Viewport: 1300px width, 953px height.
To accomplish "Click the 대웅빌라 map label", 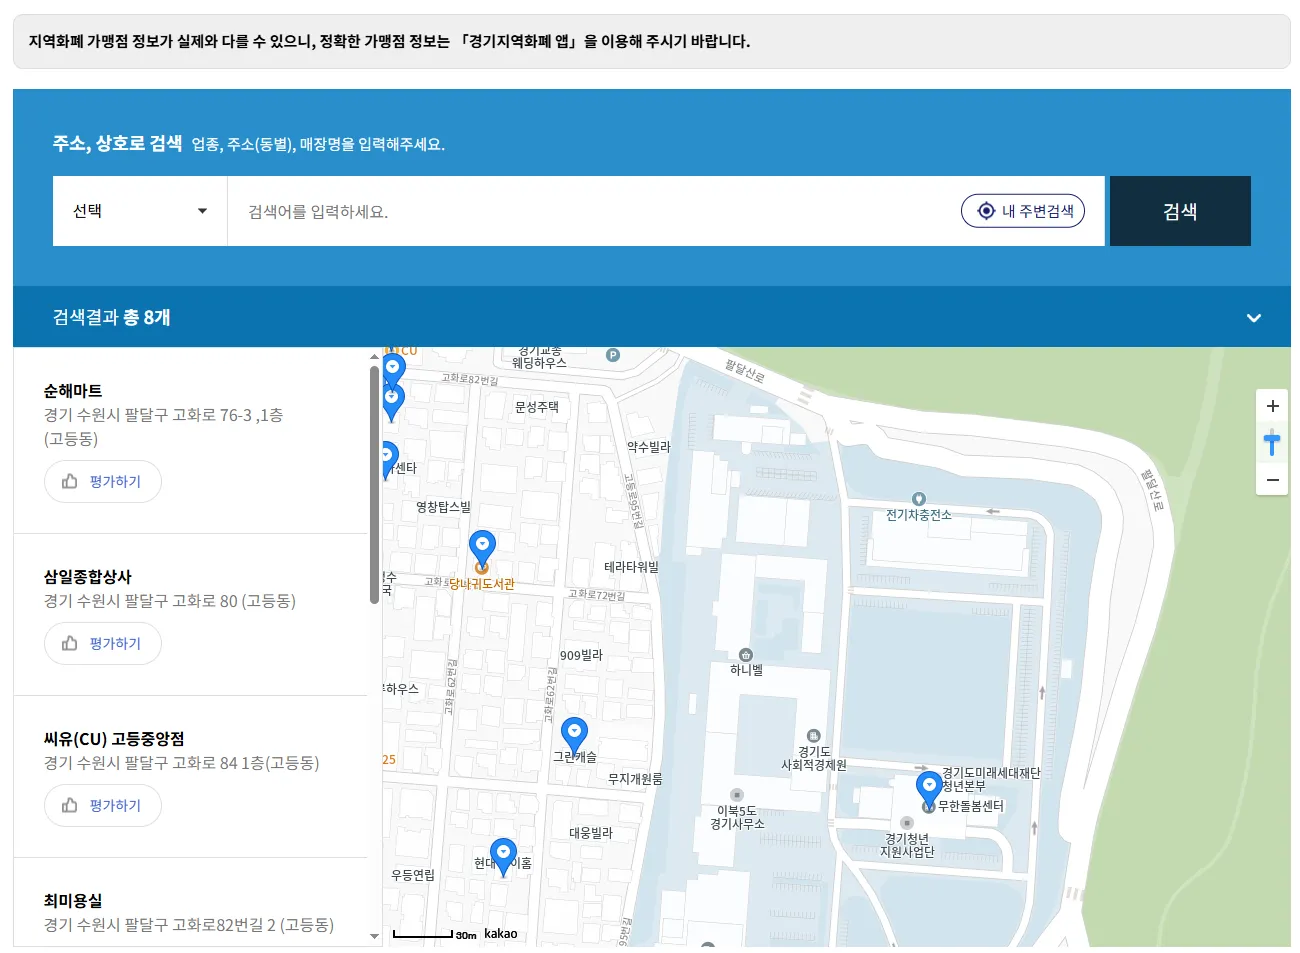I will click(591, 833).
